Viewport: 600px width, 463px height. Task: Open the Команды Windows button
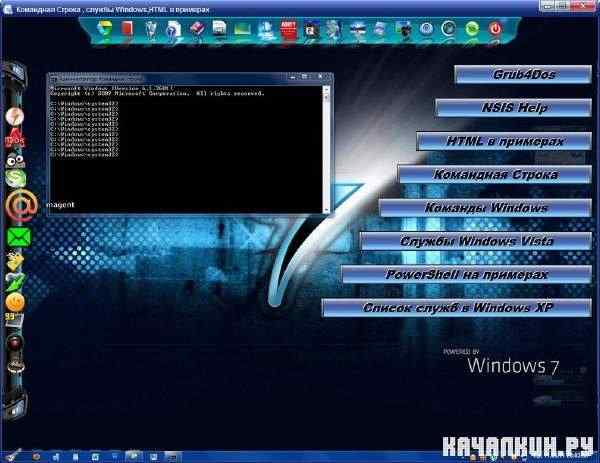[486, 208]
